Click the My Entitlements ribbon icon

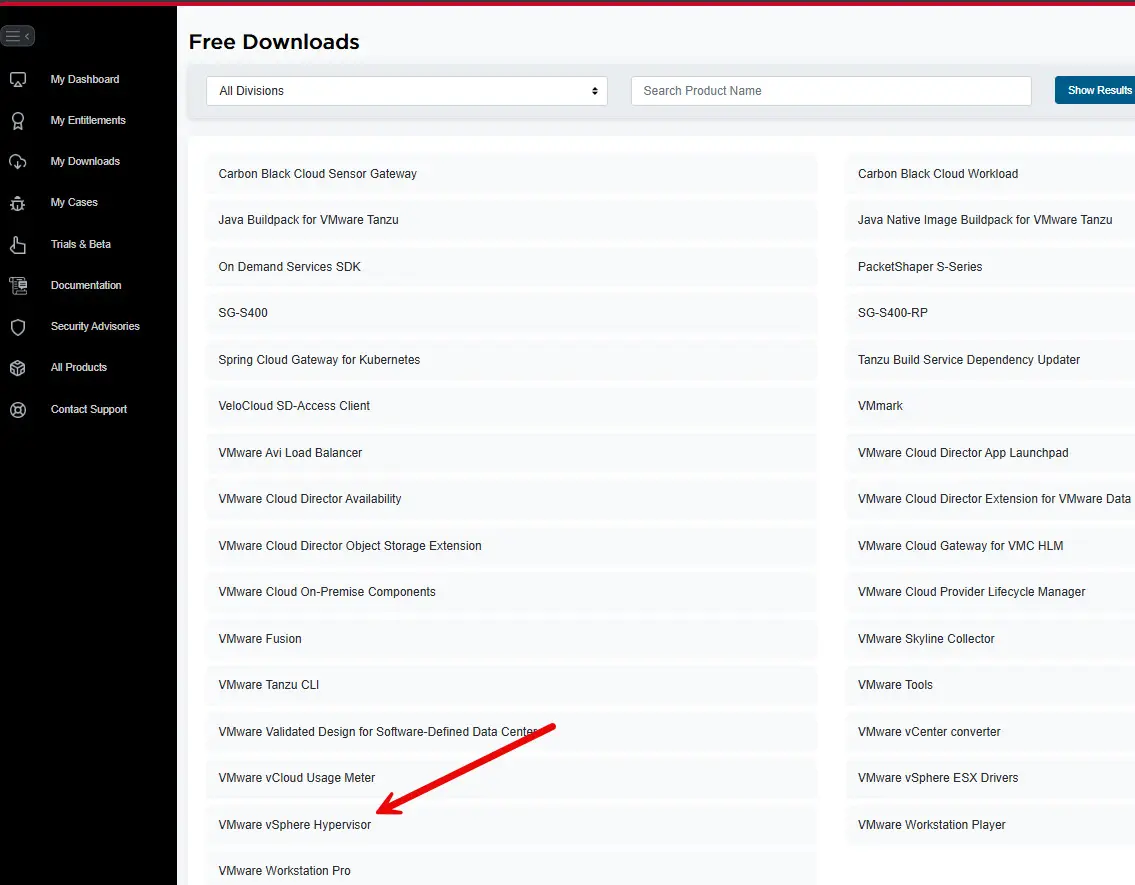pyautogui.click(x=18, y=121)
